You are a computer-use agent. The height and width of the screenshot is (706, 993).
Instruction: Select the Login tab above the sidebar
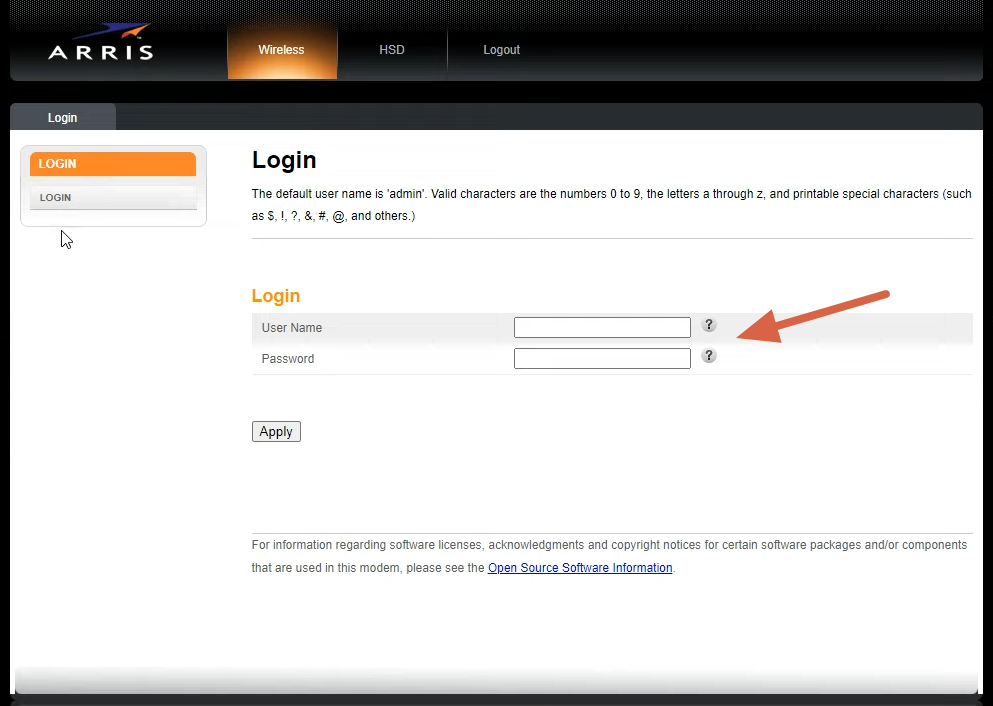click(62, 116)
